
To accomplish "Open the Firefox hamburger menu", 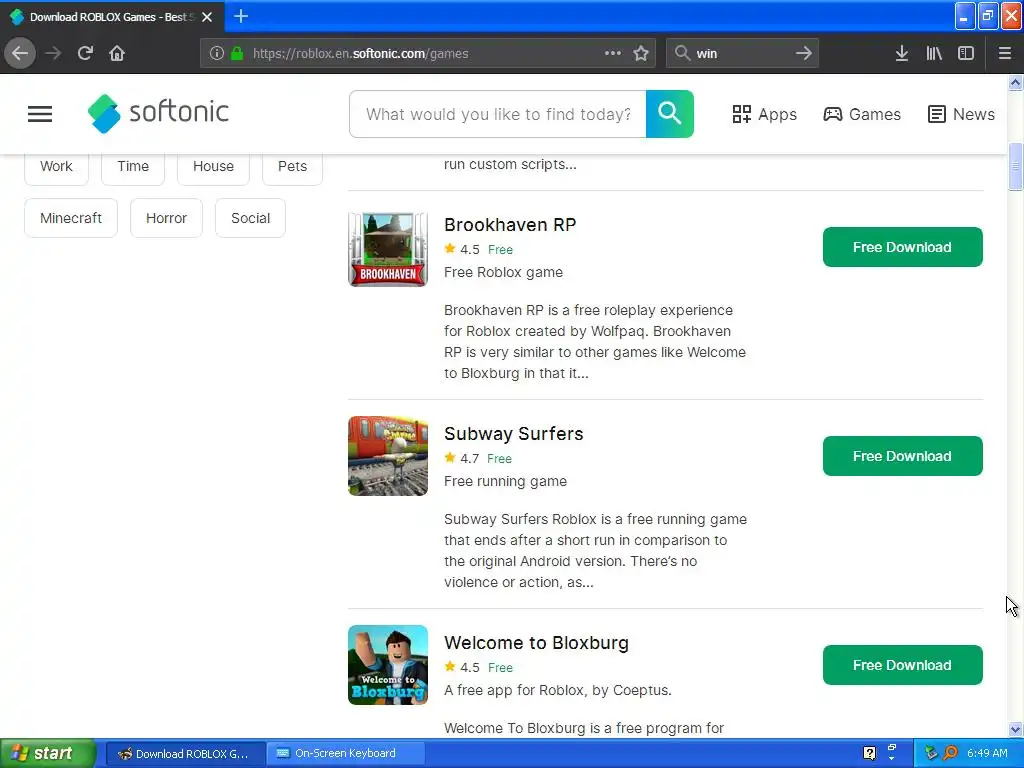I will [x=1005, y=53].
